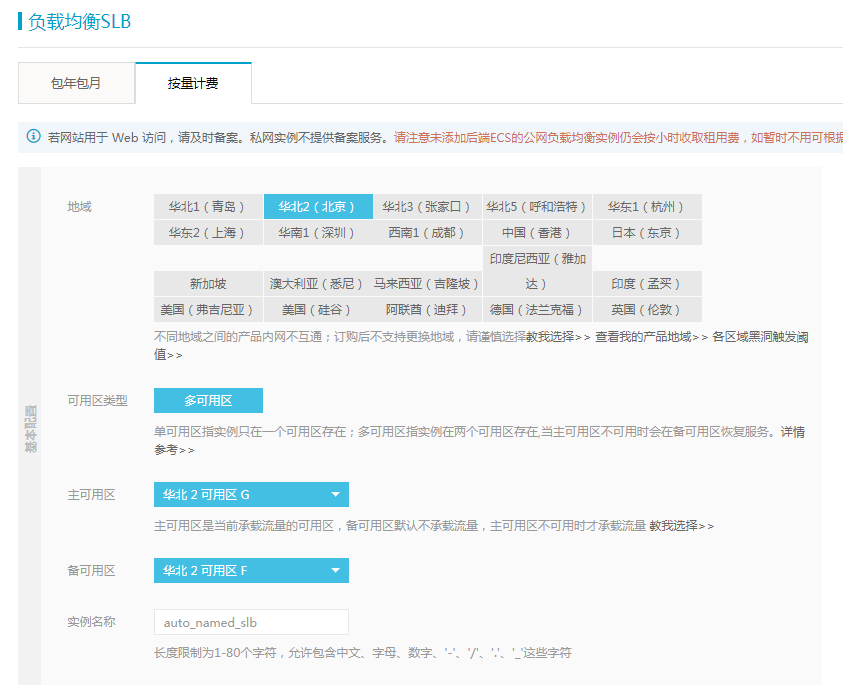Choose region 印度尼西亚（雅加达）
Screen dimensions: 843x689
point(537,271)
